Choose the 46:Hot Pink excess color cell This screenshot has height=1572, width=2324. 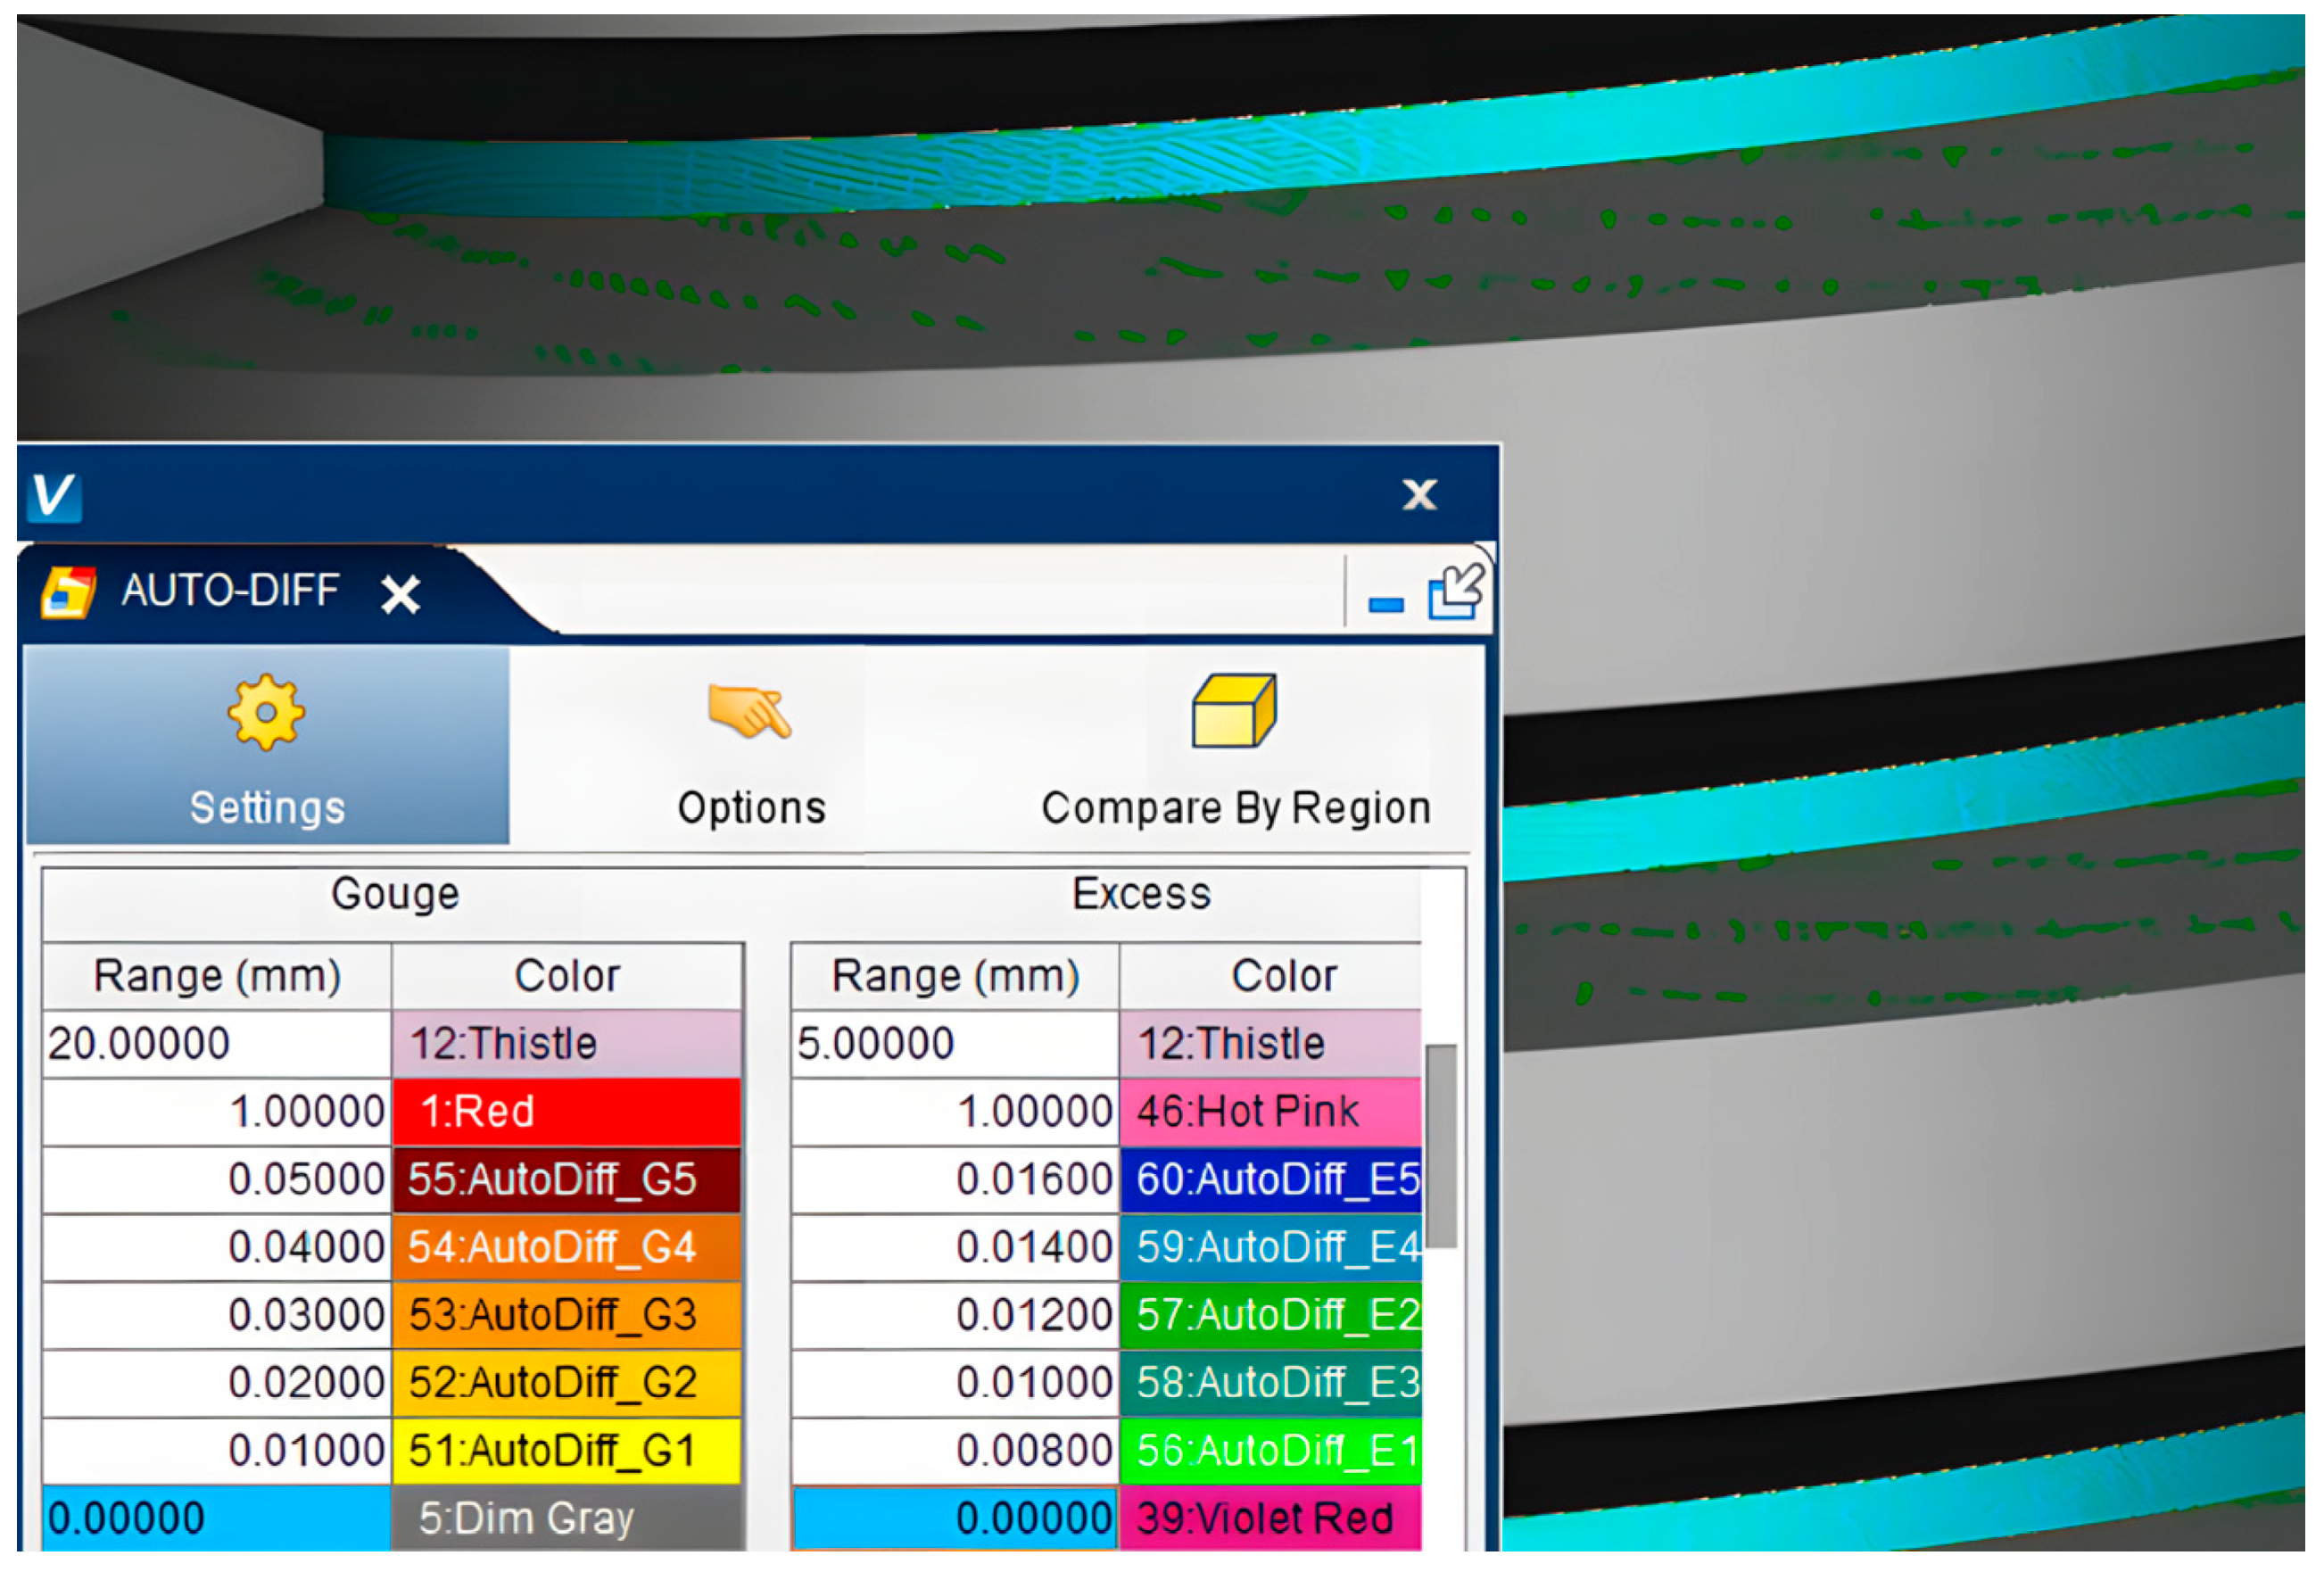pyautogui.click(x=1269, y=1111)
